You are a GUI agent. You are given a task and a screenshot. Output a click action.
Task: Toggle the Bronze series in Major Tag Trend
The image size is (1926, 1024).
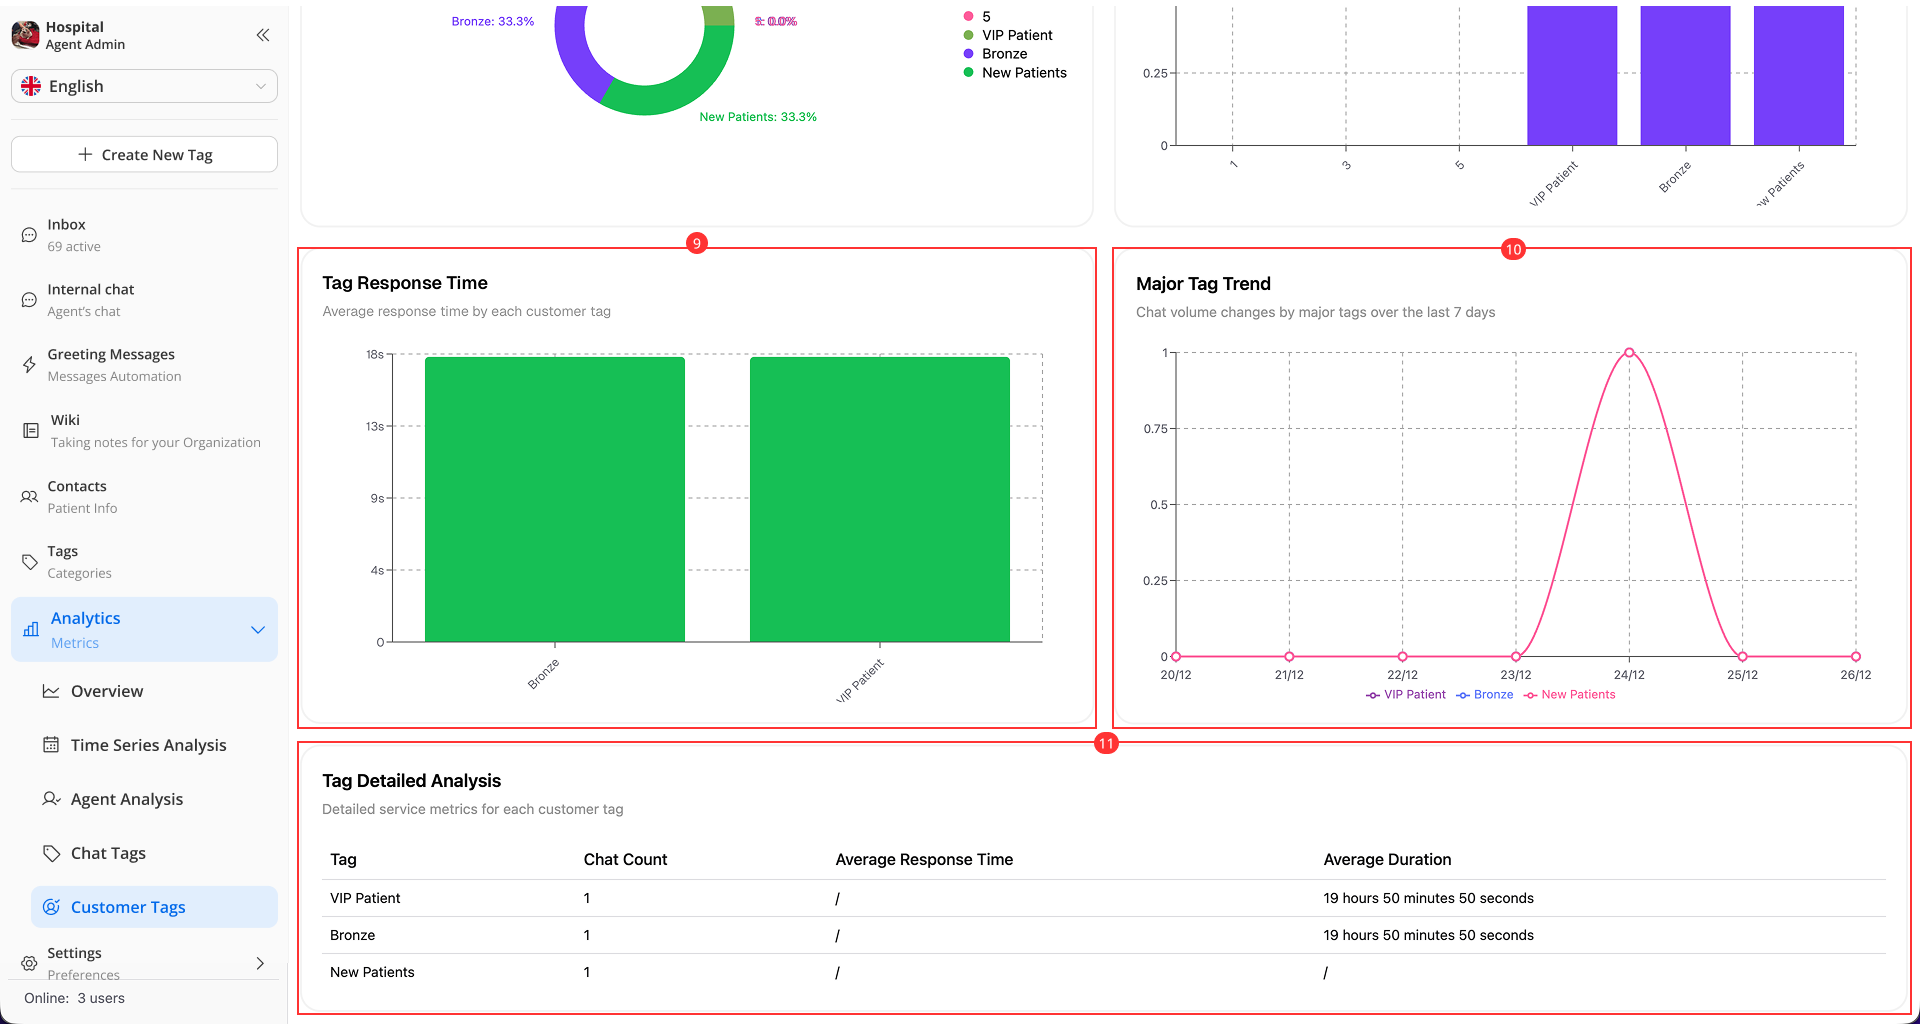[1484, 694]
